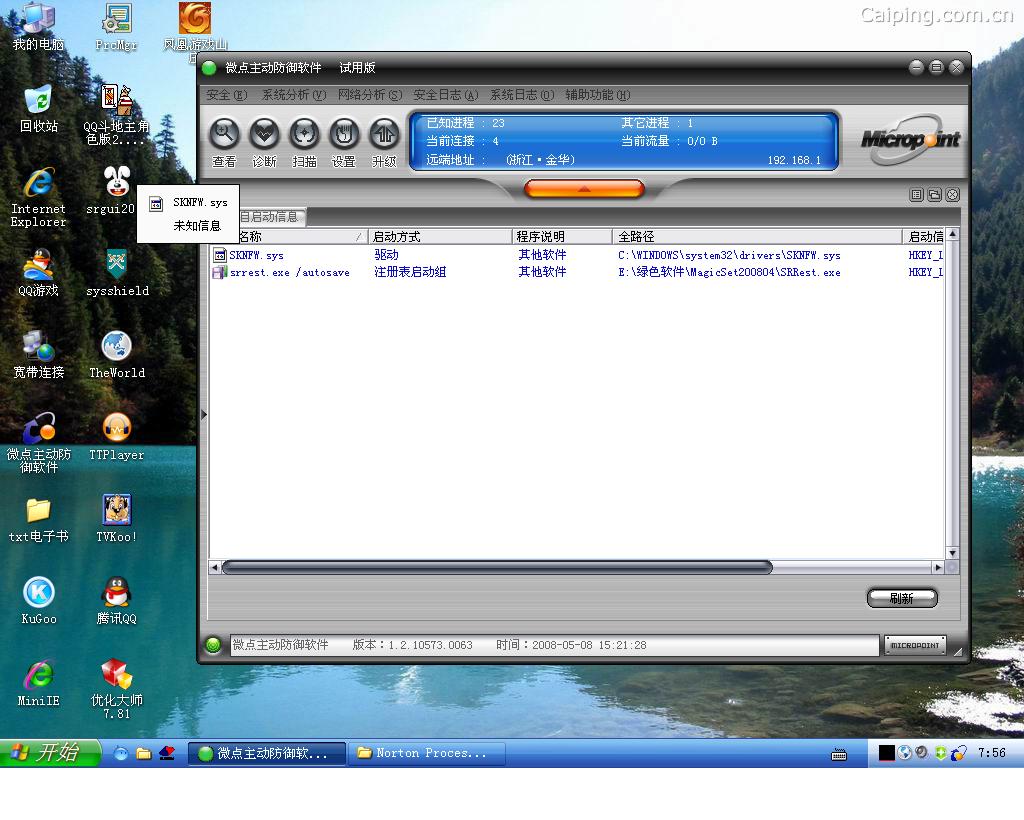Open srgui20 rabbit desktop icon
The height and width of the screenshot is (820, 1024).
(x=113, y=191)
